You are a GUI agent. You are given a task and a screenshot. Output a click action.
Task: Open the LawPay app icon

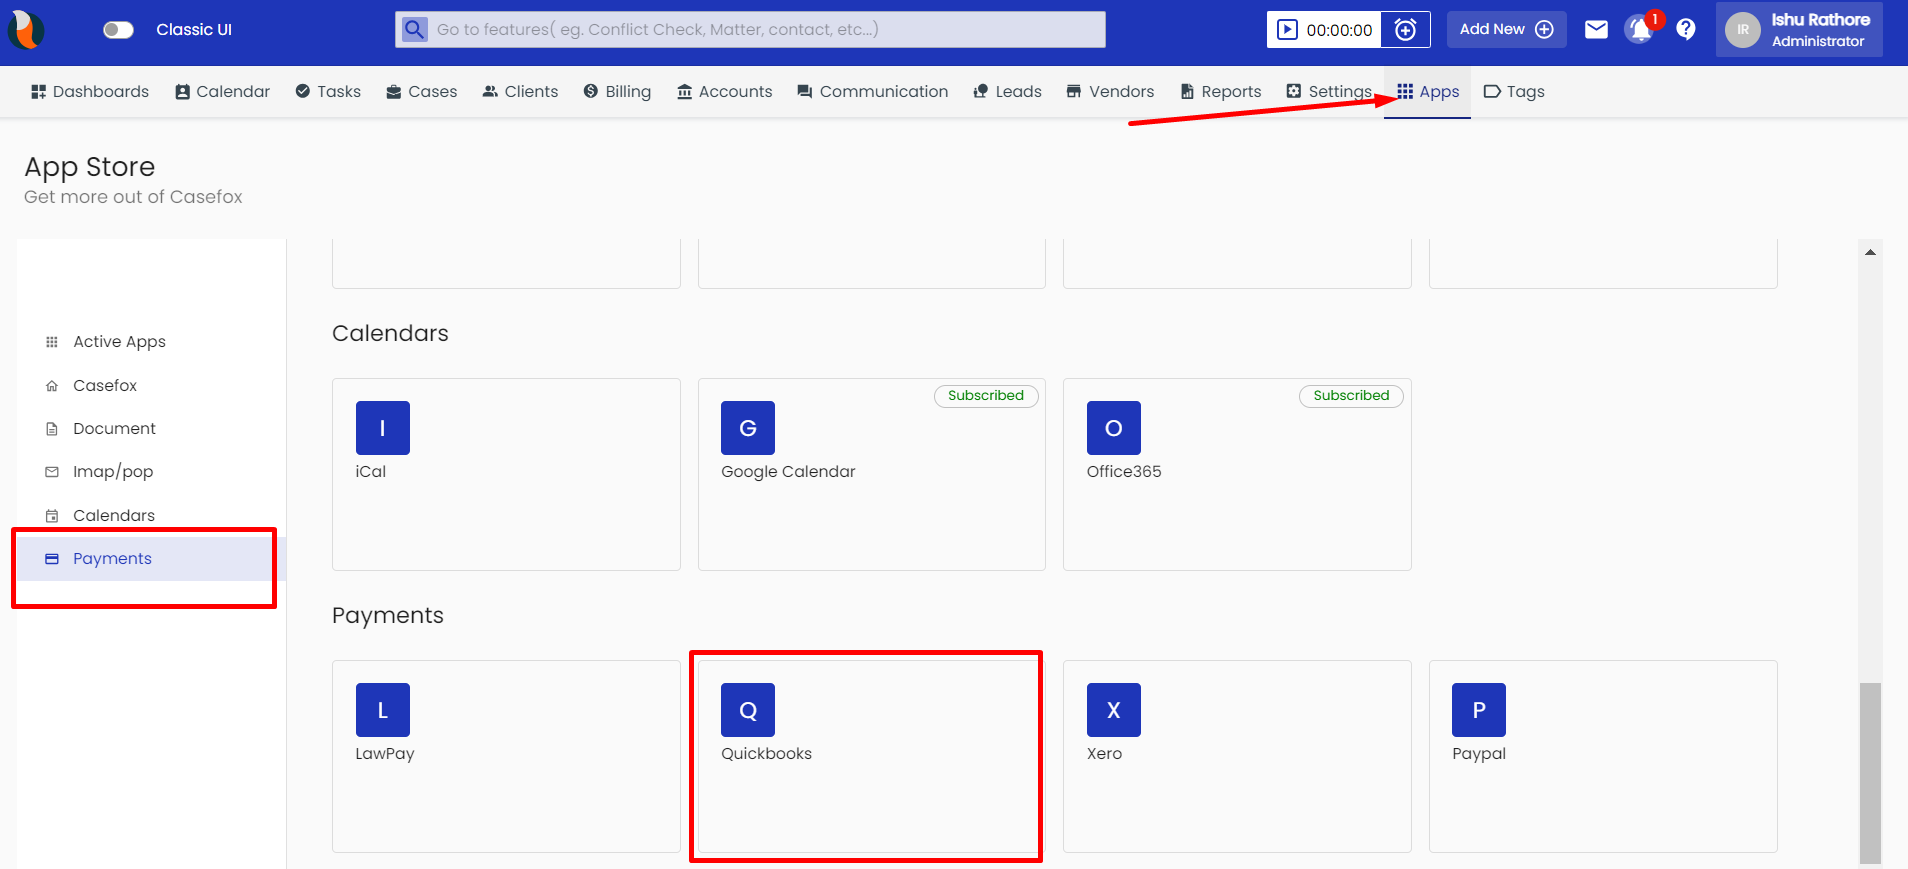(382, 710)
